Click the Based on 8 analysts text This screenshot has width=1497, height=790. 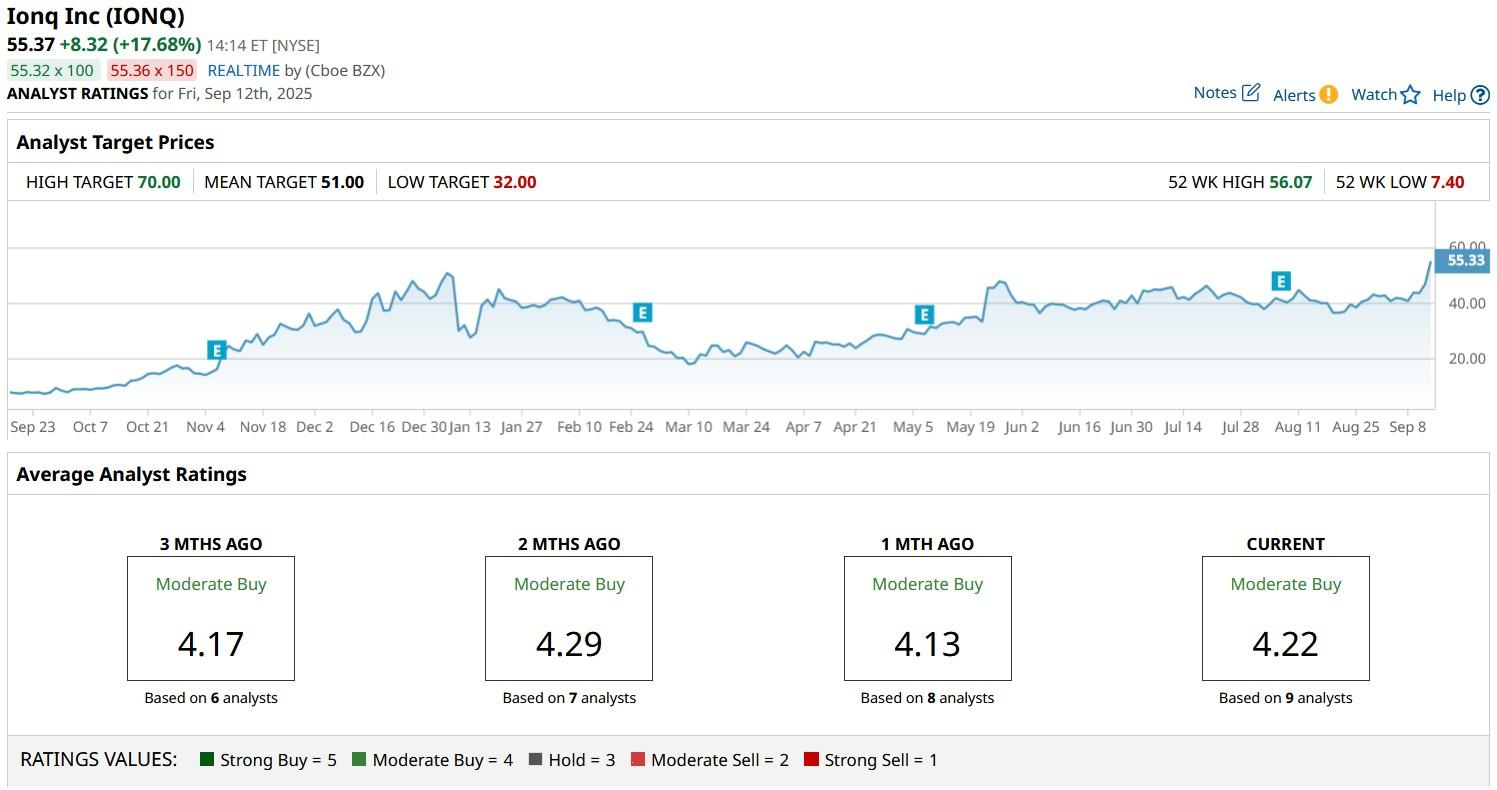pos(927,698)
